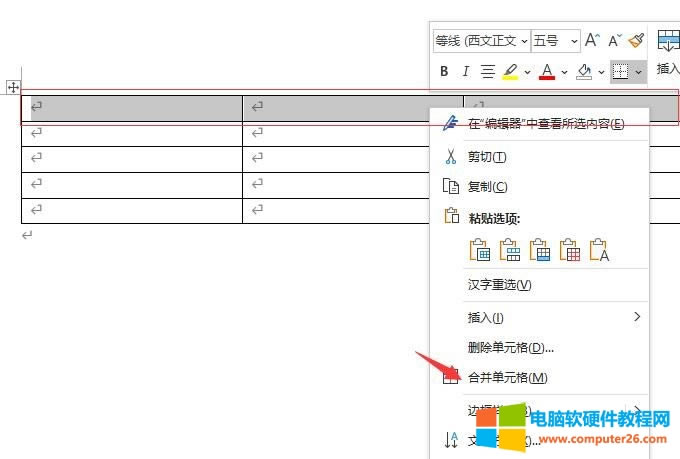Image resolution: width=680 pixels, height=459 pixels.
Task: Click the paragraph alignment icon
Action: [488, 71]
